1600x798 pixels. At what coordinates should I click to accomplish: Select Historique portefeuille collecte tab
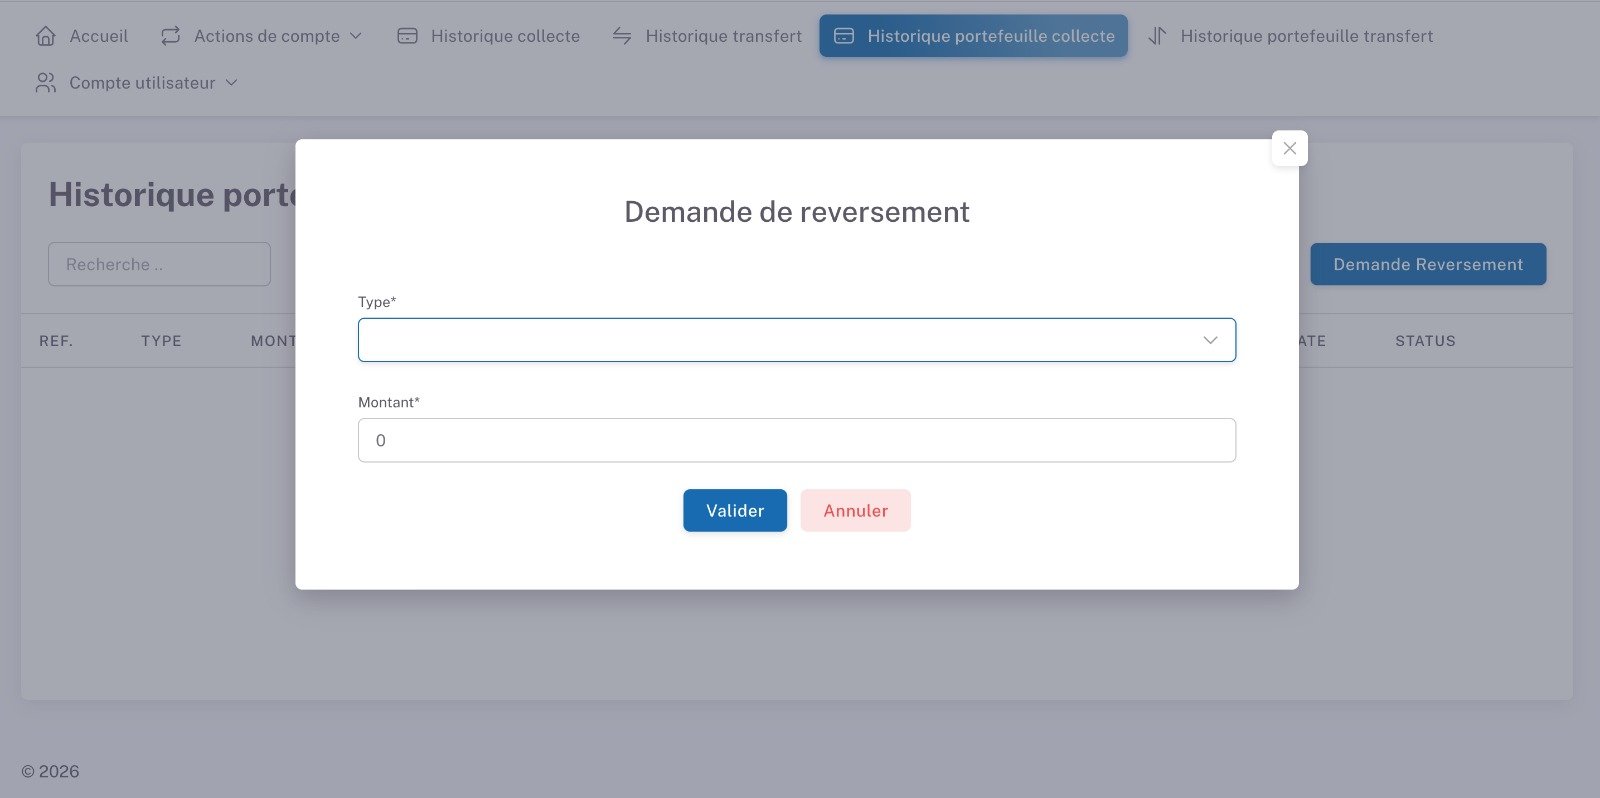point(973,36)
